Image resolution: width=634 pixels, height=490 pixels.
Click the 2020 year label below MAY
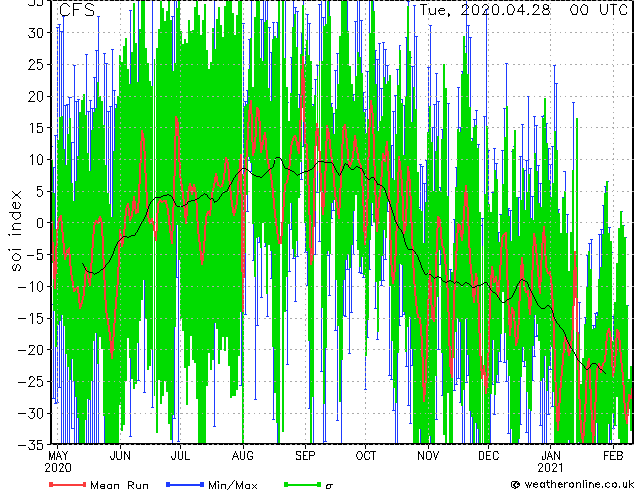(59, 467)
